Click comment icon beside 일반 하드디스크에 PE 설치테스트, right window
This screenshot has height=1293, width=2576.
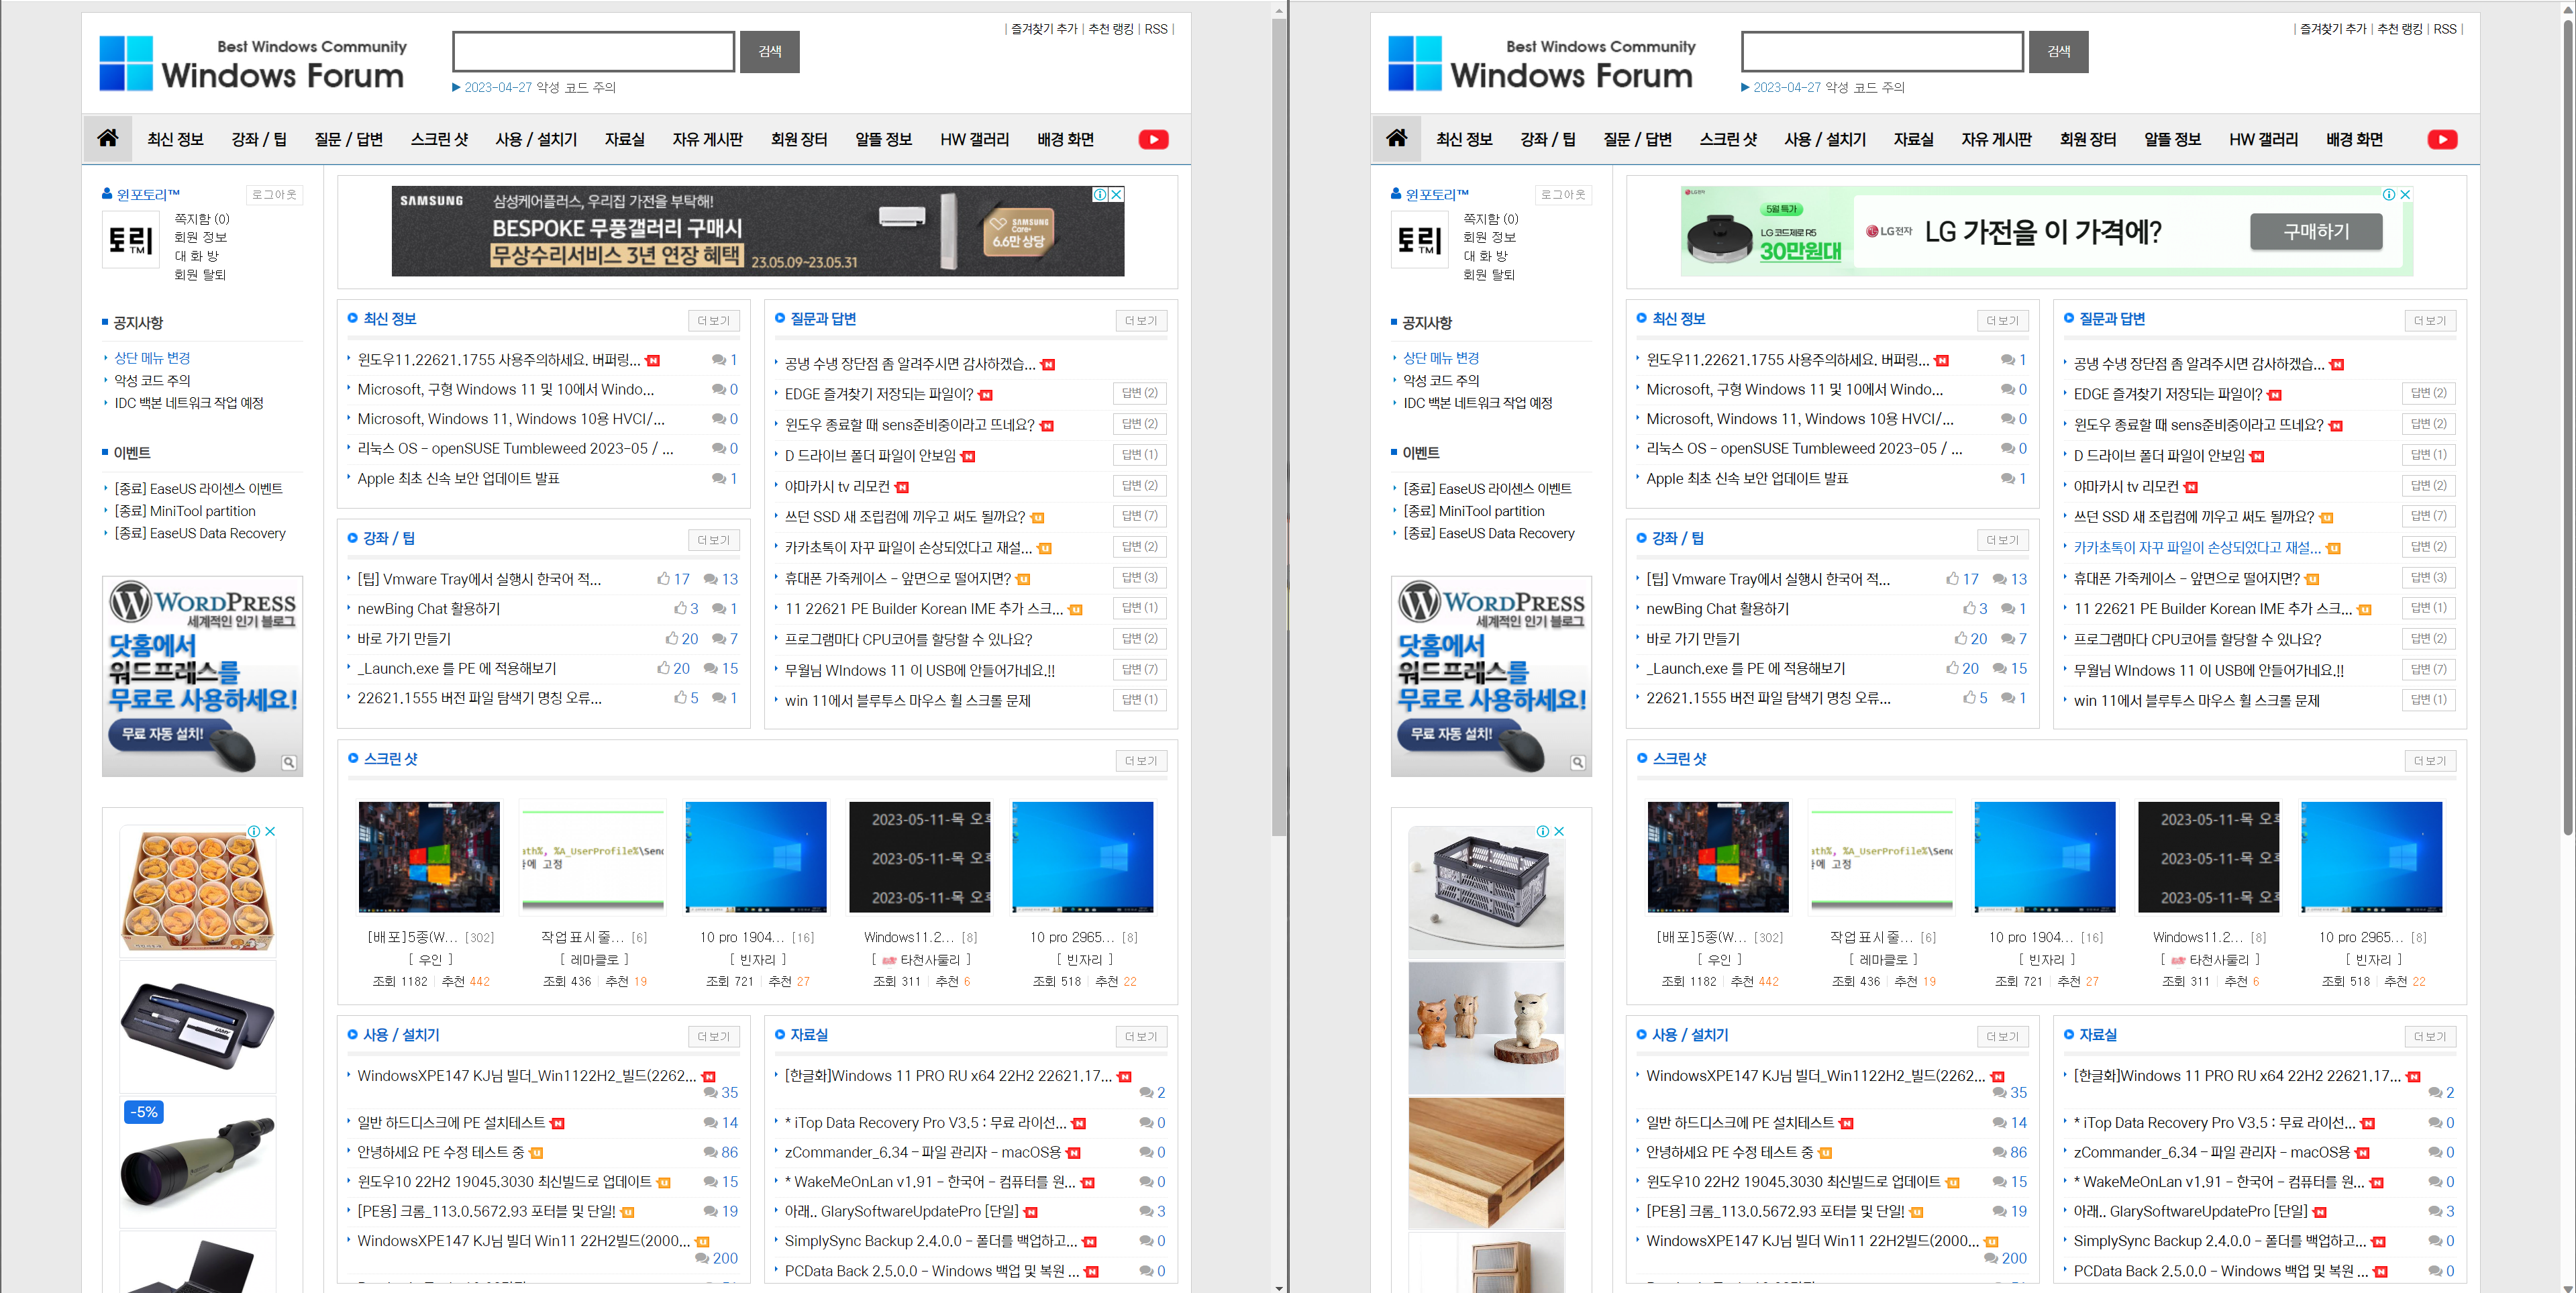coord(1999,1124)
